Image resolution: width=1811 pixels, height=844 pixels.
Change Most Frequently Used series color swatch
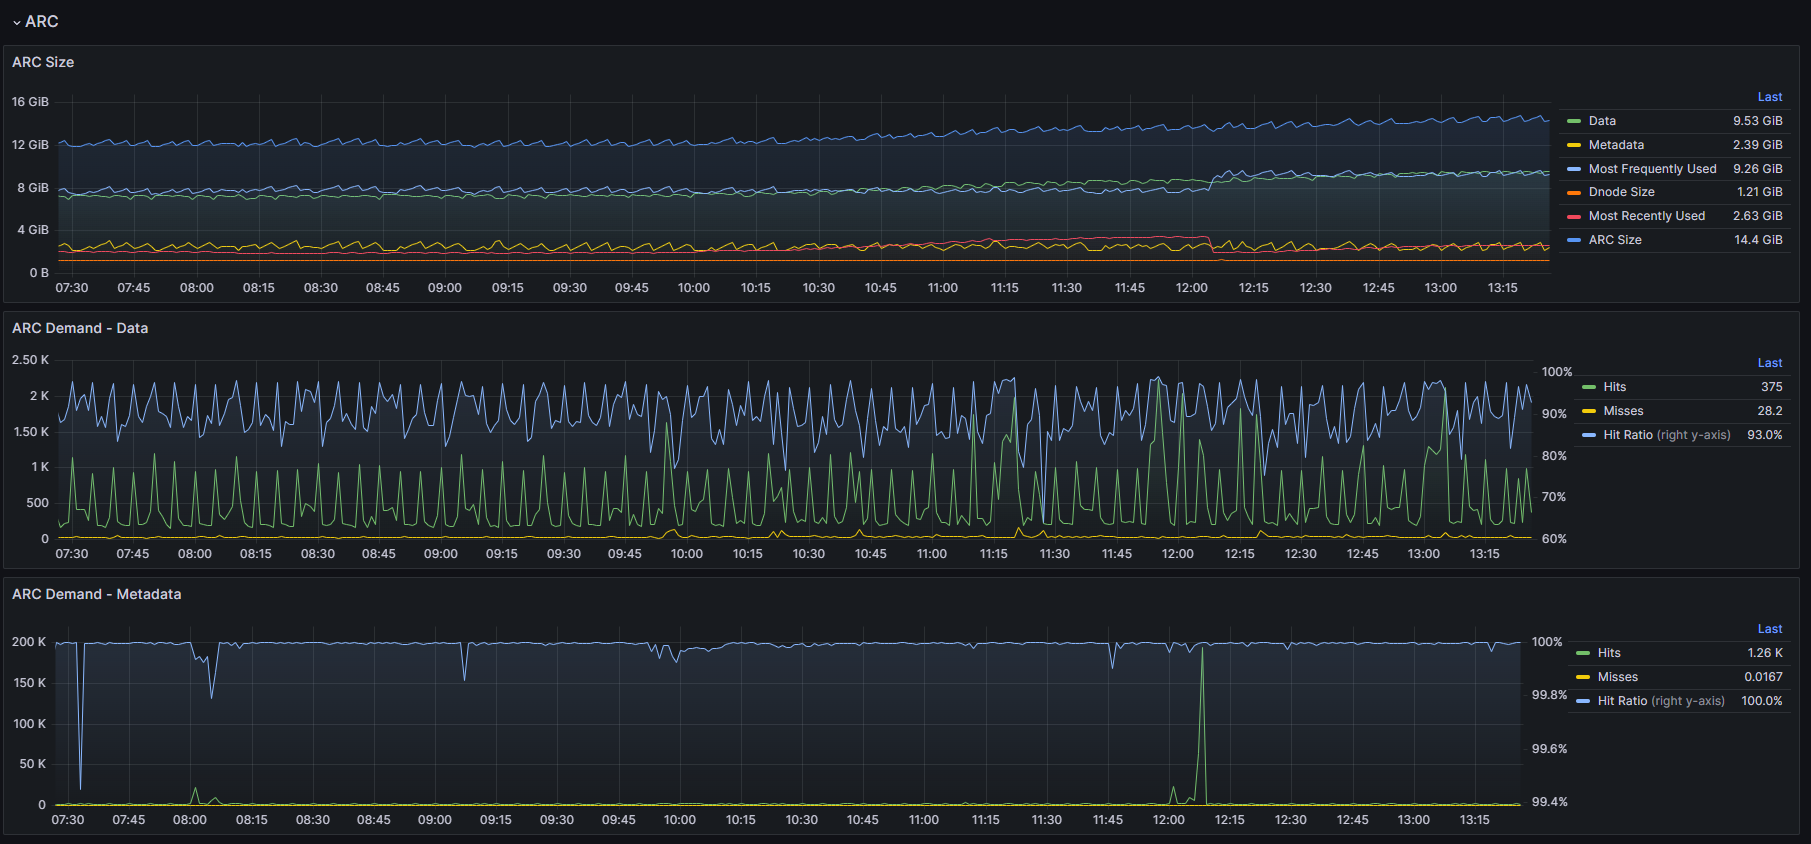pos(1574,169)
